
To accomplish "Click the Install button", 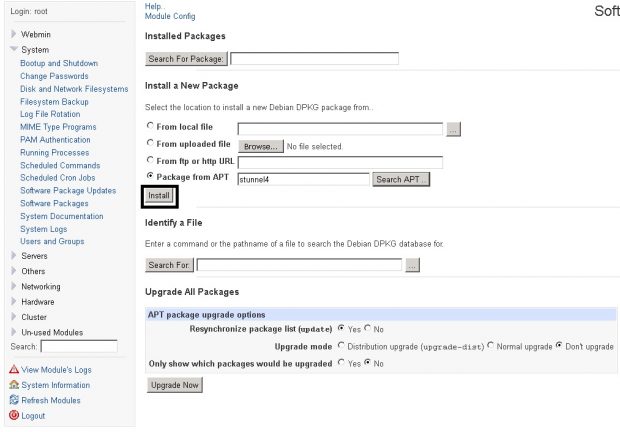I will (159, 196).
